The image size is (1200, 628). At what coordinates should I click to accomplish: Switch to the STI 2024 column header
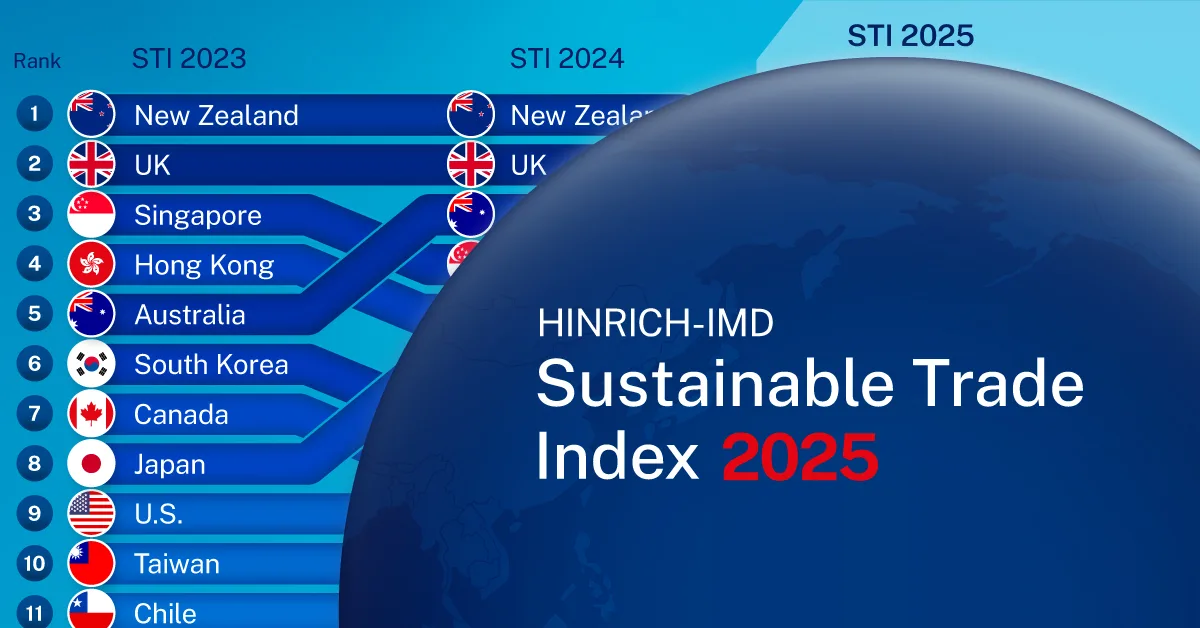click(x=566, y=59)
